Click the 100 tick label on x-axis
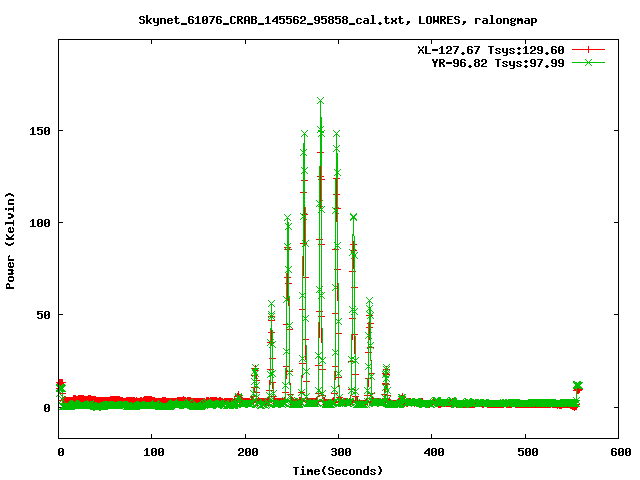Viewport: 640px width, 480px height. click(x=153, y=452)
